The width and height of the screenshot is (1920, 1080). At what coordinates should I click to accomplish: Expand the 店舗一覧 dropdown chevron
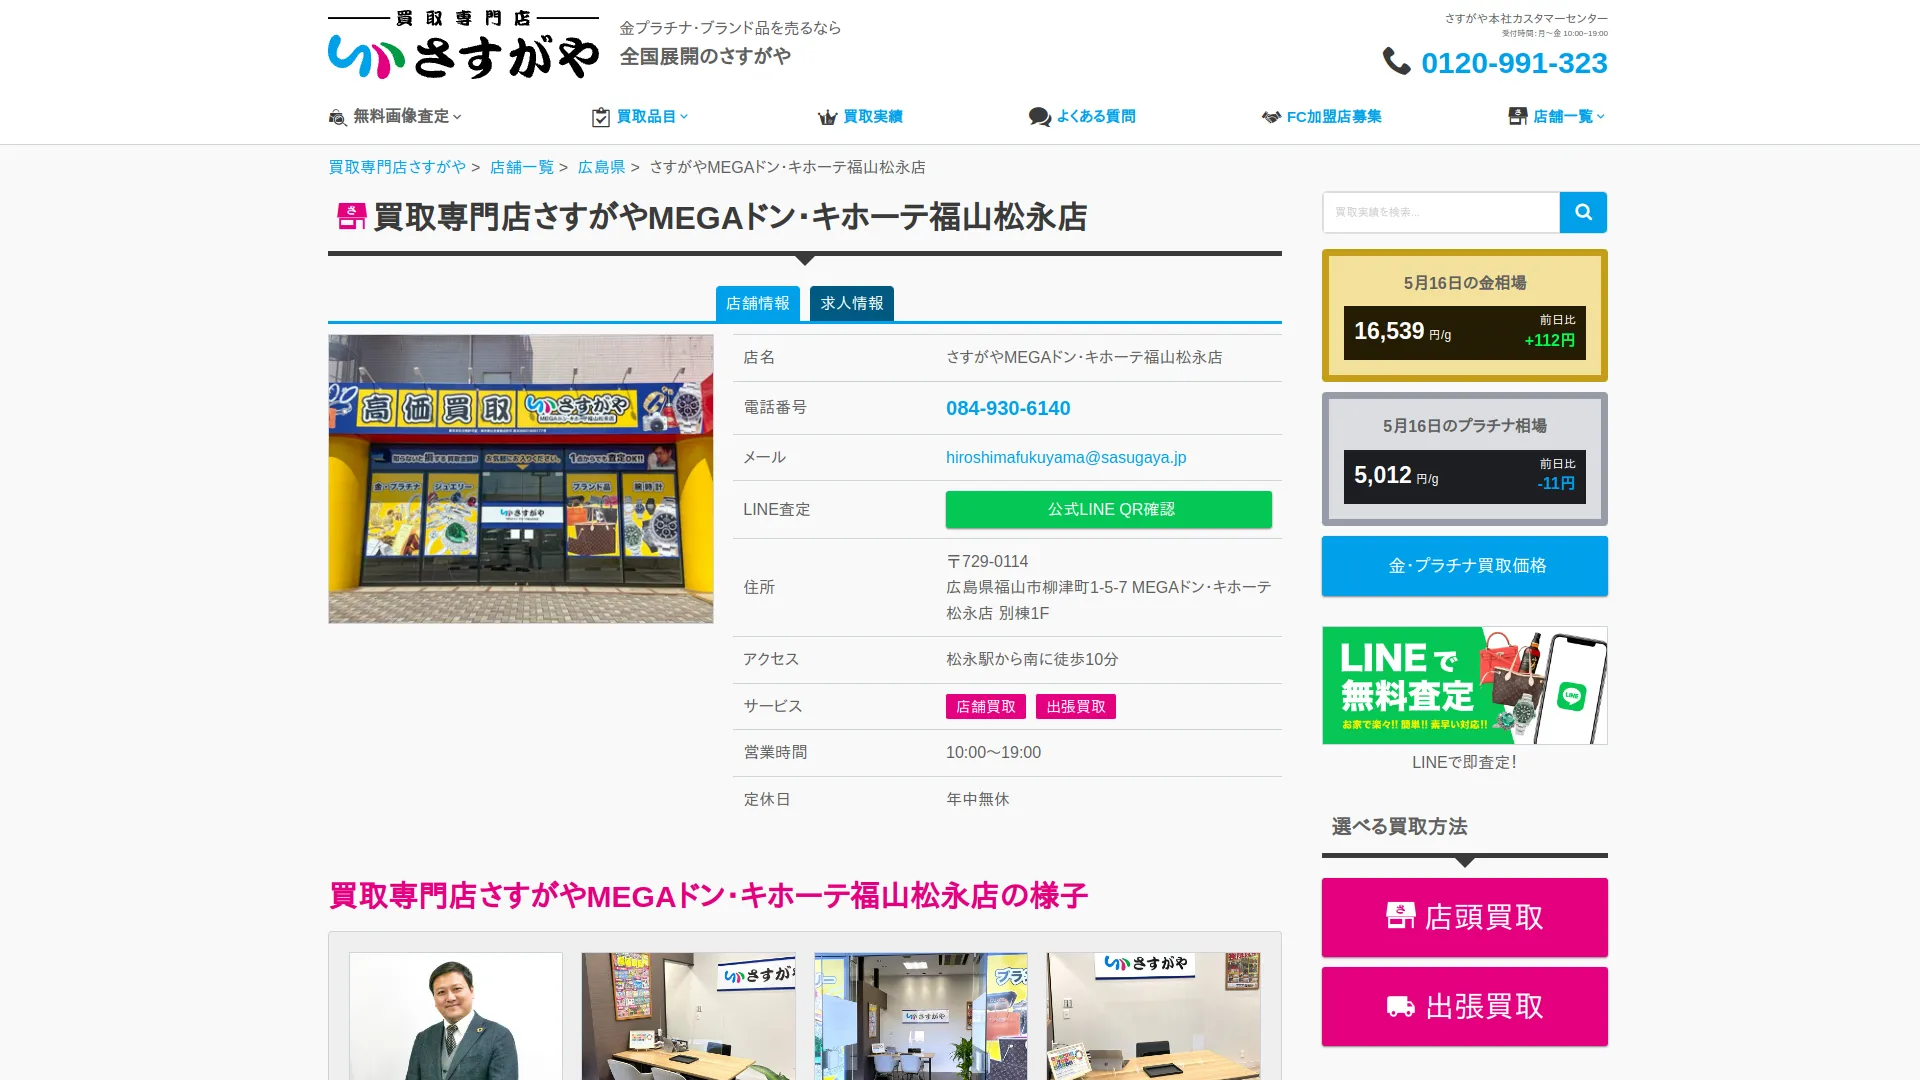[x=1601, y=117]
